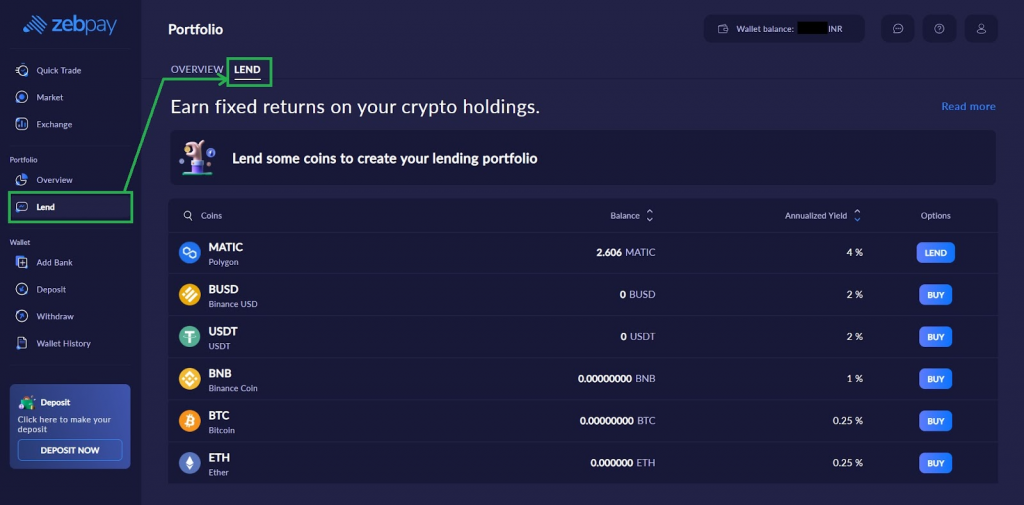Open the user profile icon
This screenshot has width=1024, height=505.
point(981,29)
